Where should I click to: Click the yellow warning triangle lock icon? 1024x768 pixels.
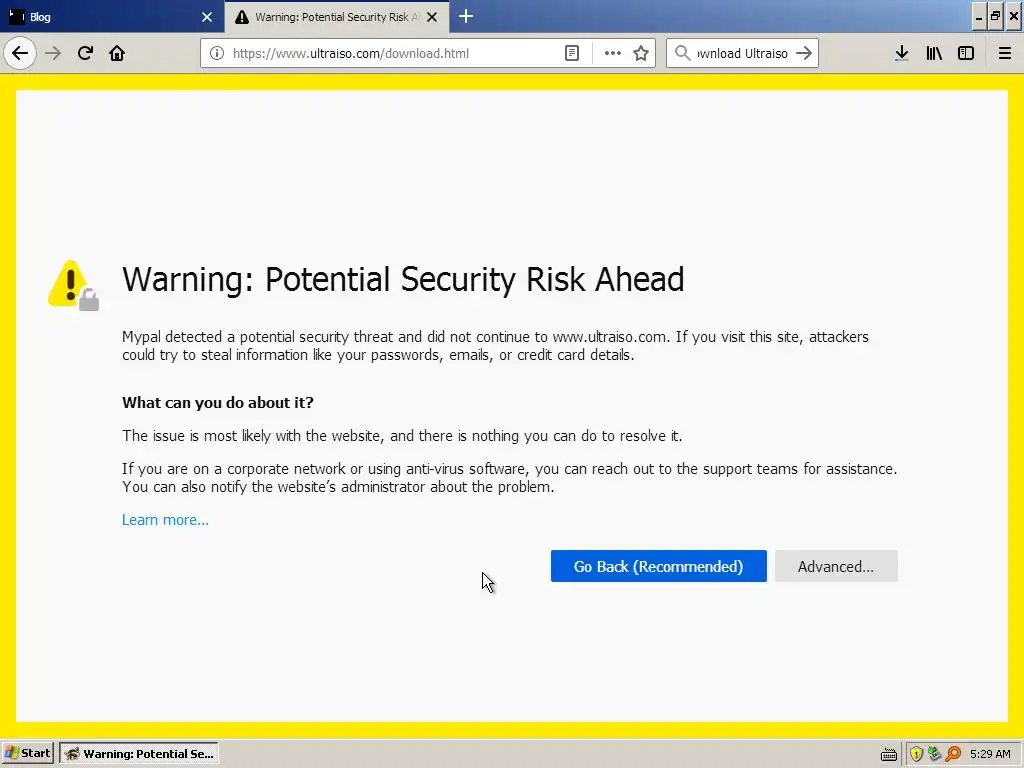(x=73, y=285)
